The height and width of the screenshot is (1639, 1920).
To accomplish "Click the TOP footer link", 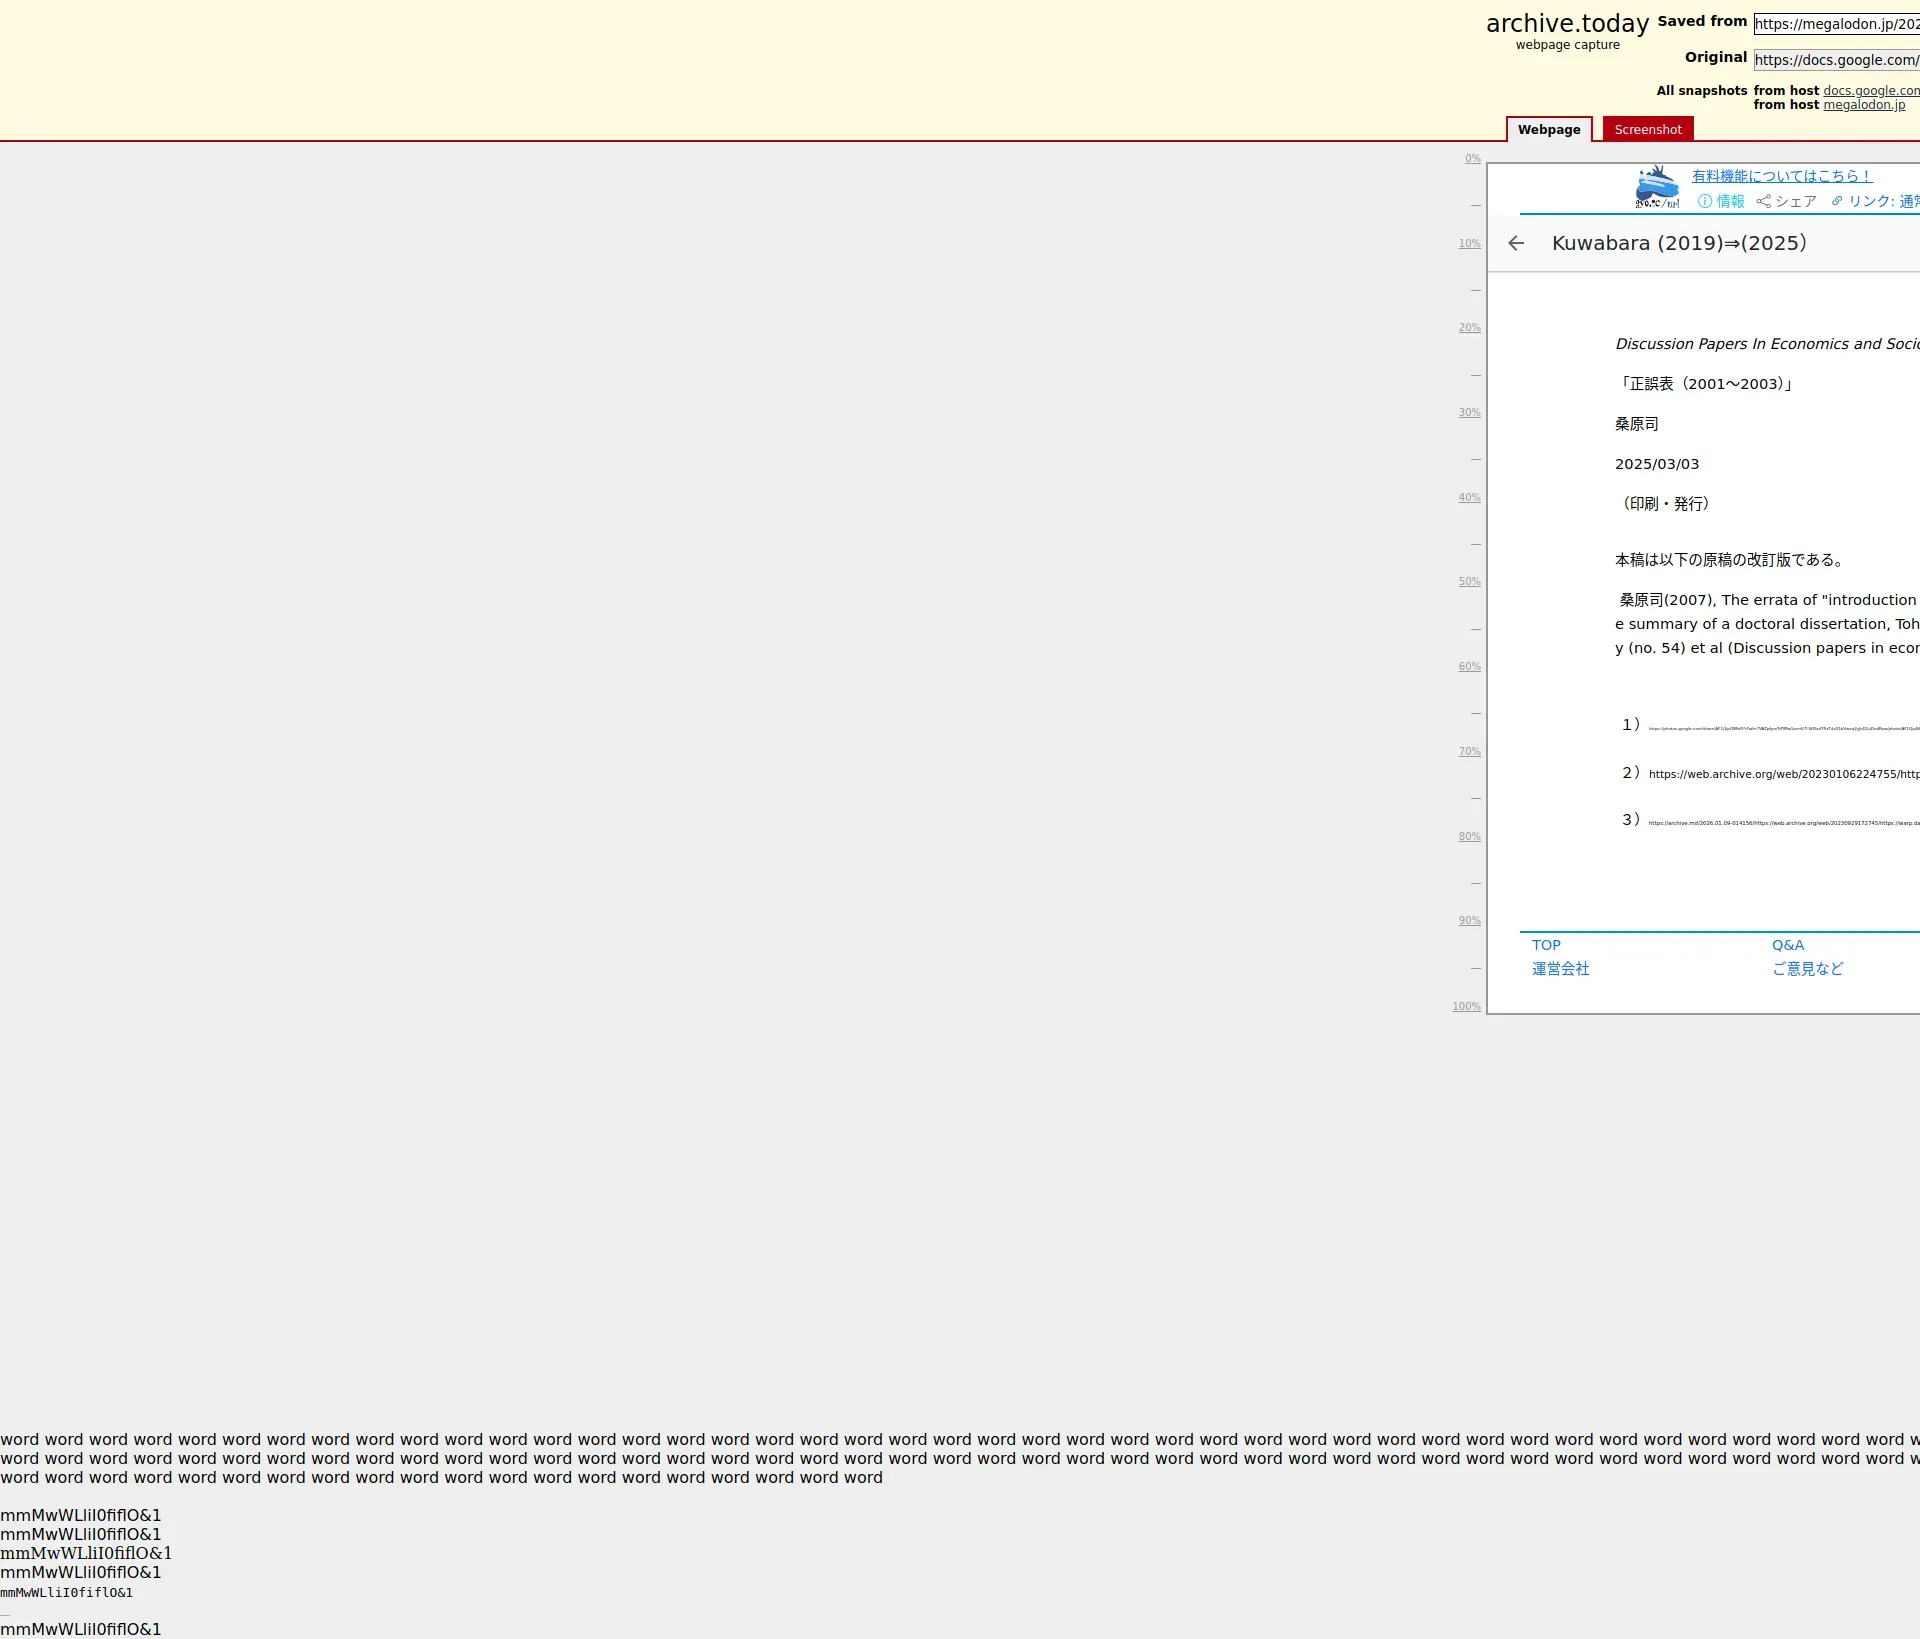I will pyautogui.click(x=1546, y=945).
